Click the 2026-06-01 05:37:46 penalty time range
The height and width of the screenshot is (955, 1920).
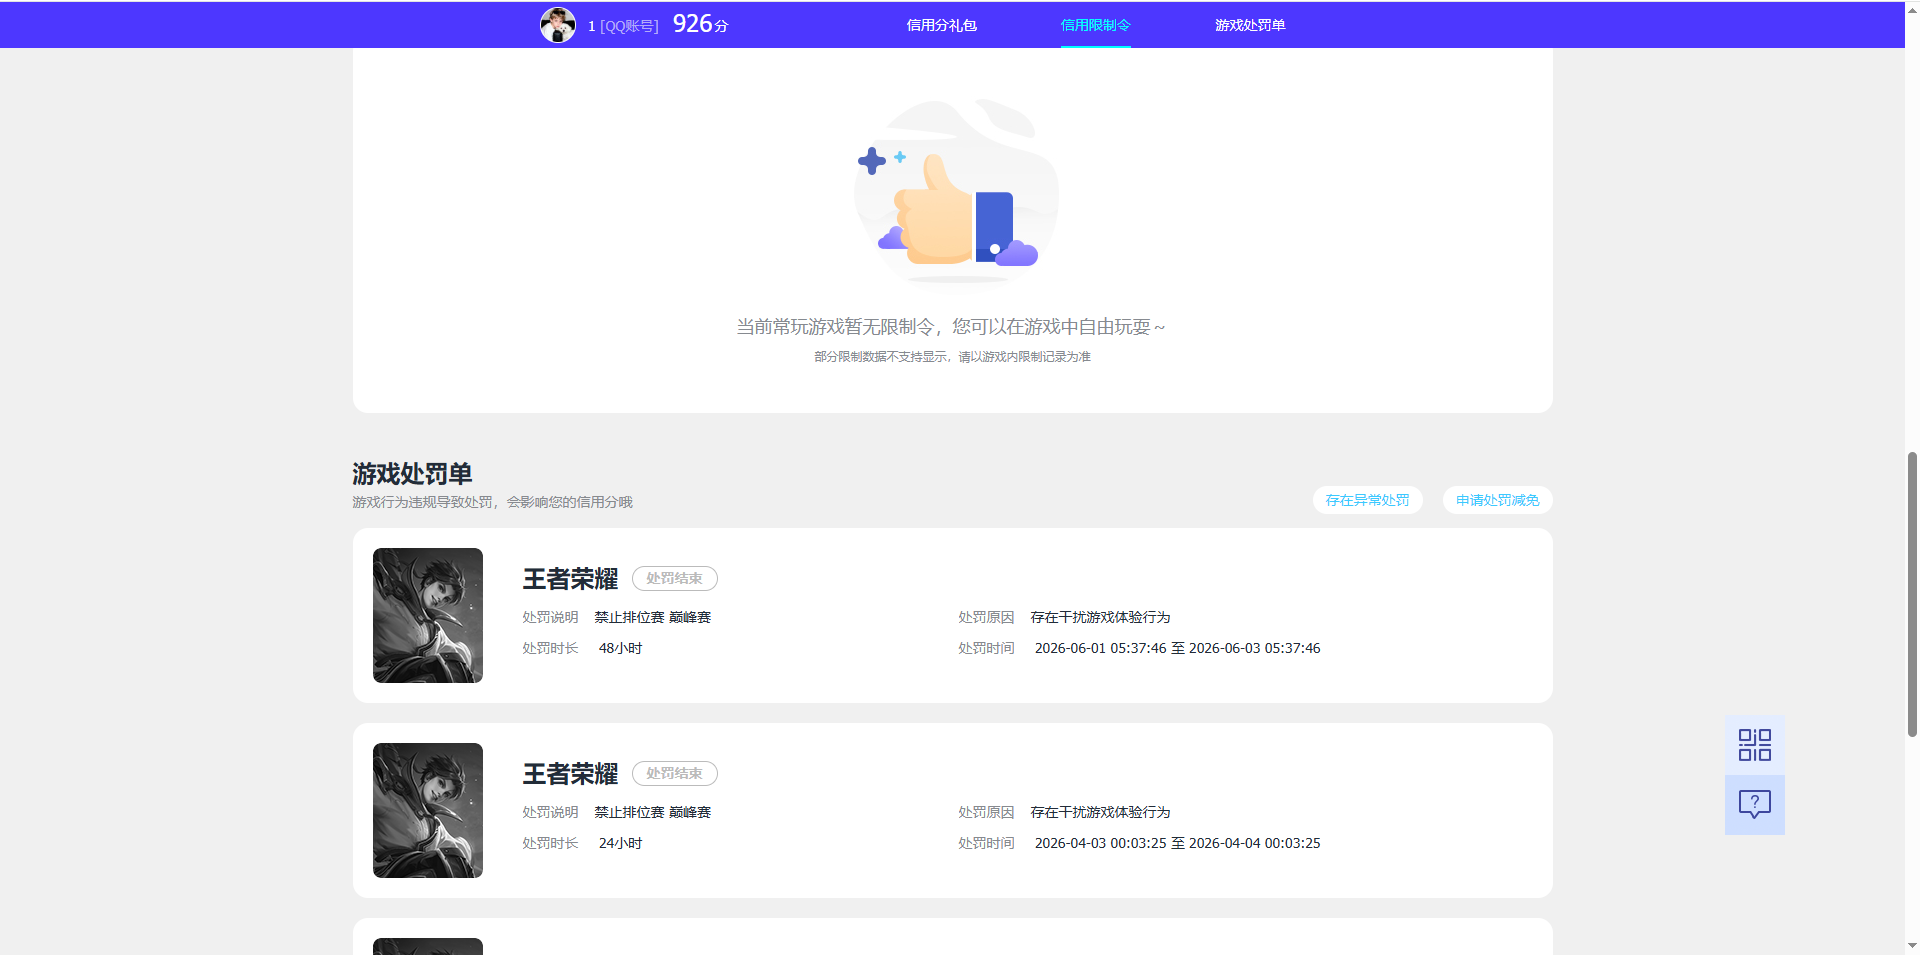tap(1177, 648)
